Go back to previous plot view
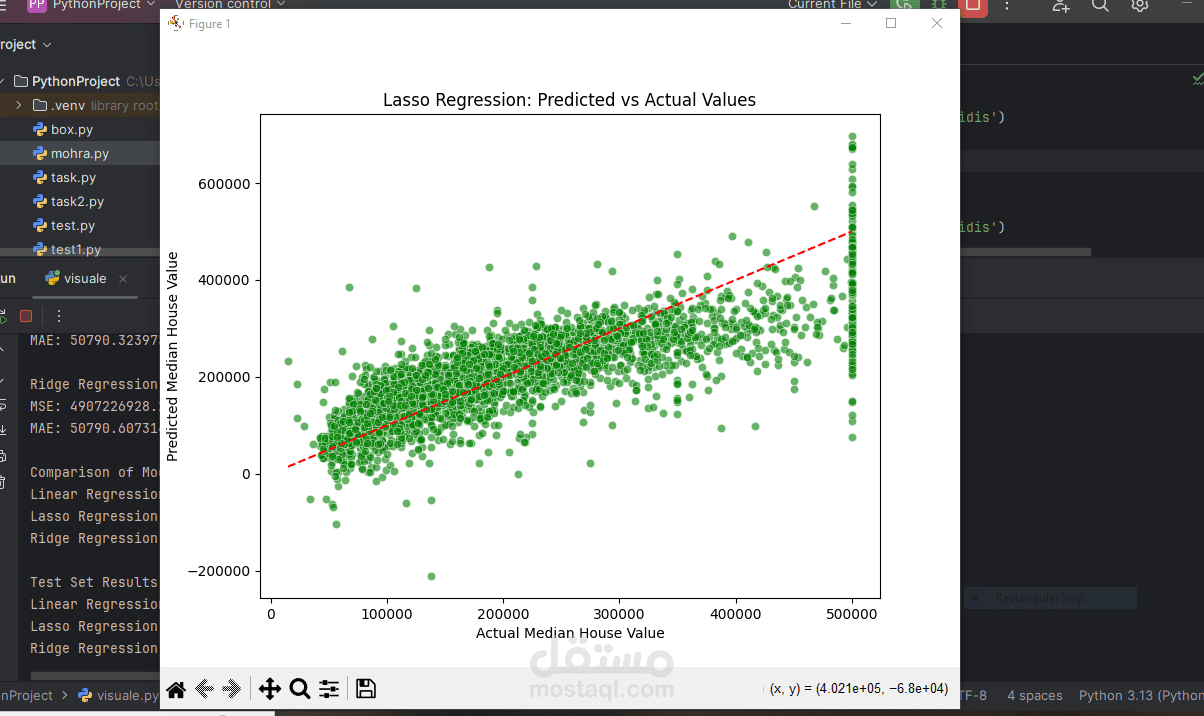This screenshot has height=716, width=1204. pyautogui.click(x=204, y=689)
